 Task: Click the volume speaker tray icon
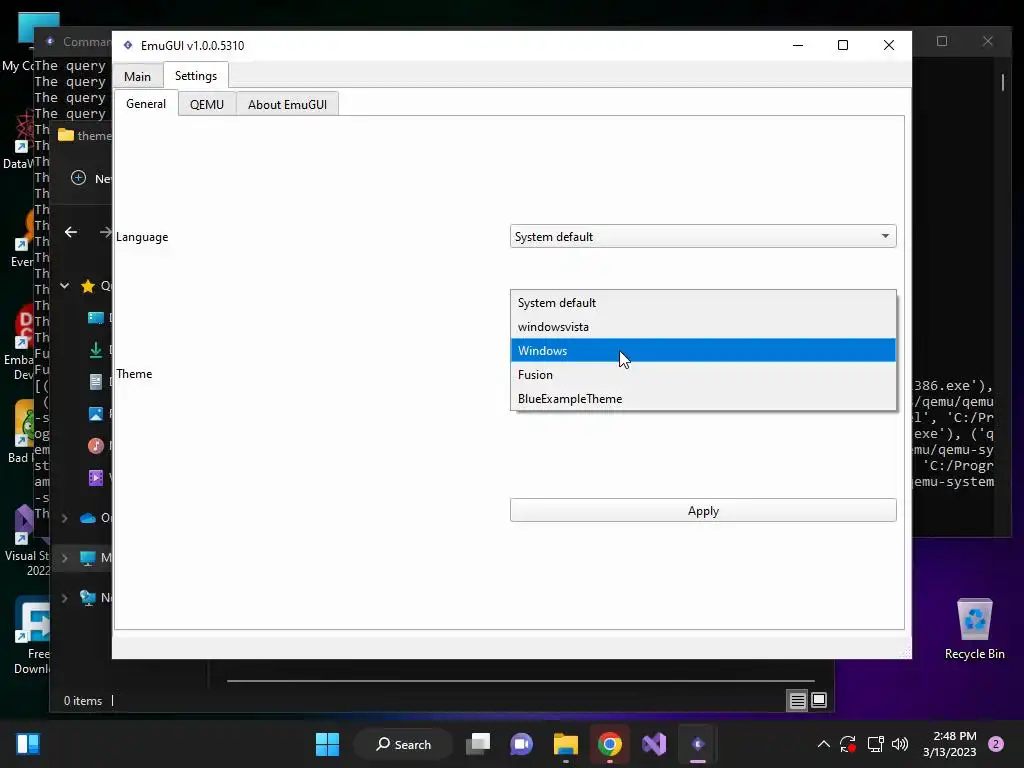(x=900, y=744)
